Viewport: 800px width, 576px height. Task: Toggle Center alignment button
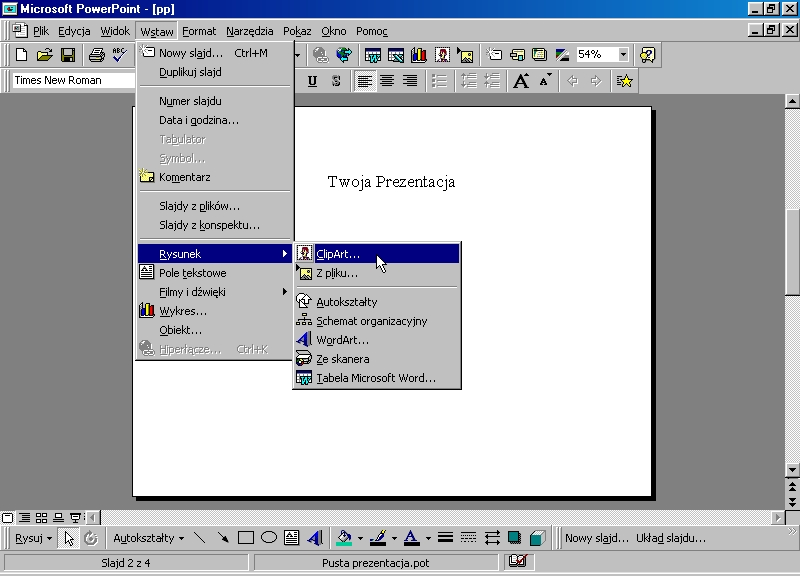(x=387, y=81)
